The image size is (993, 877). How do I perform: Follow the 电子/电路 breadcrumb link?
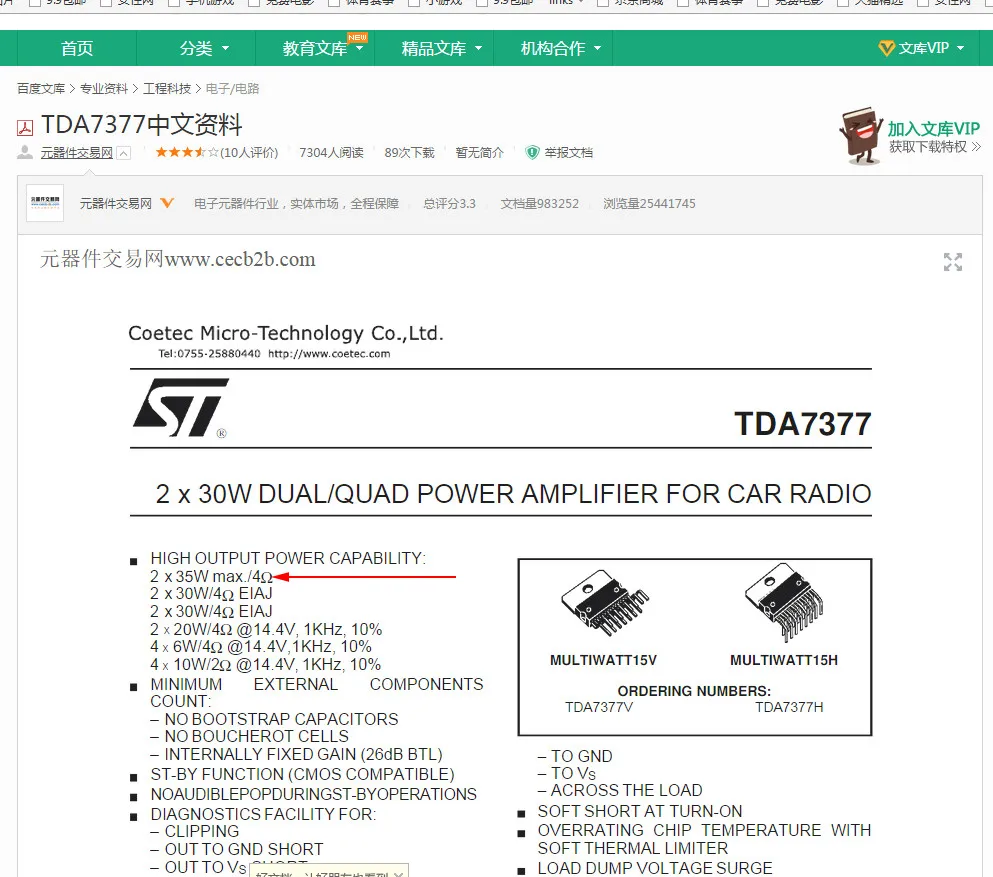pos(232,89)
